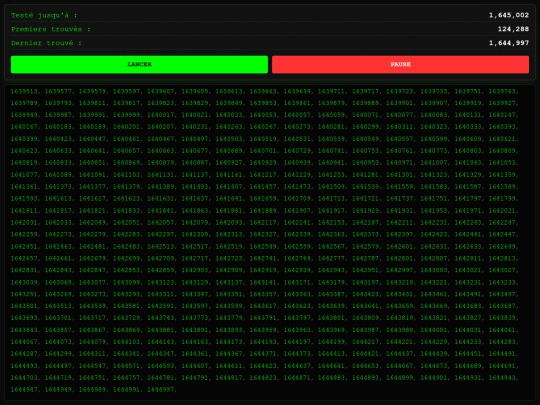Select prime 1643141
The image size is (540, 405).
coord(263,282)
